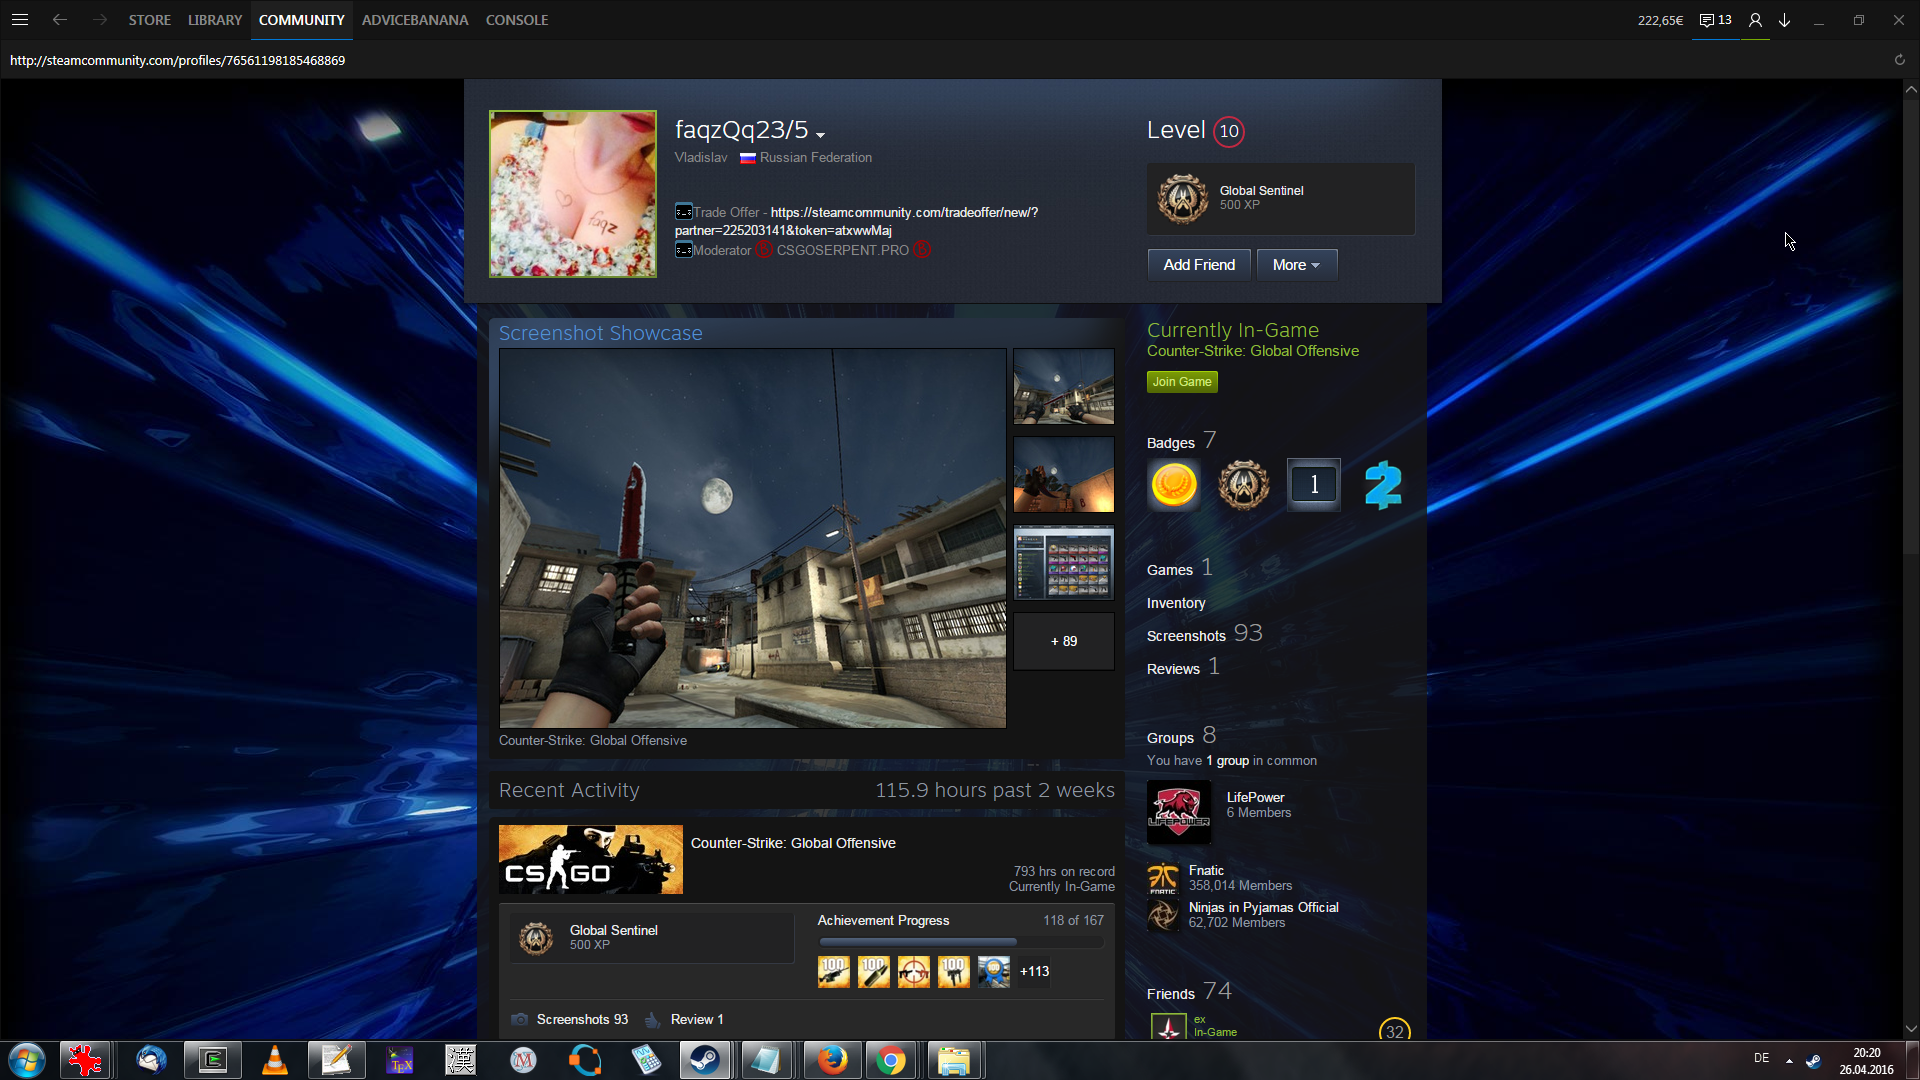This screenshot has width=1920, height=1080.
Task: Click the friends profile icon in top bar
Action: pos(1755,20)
